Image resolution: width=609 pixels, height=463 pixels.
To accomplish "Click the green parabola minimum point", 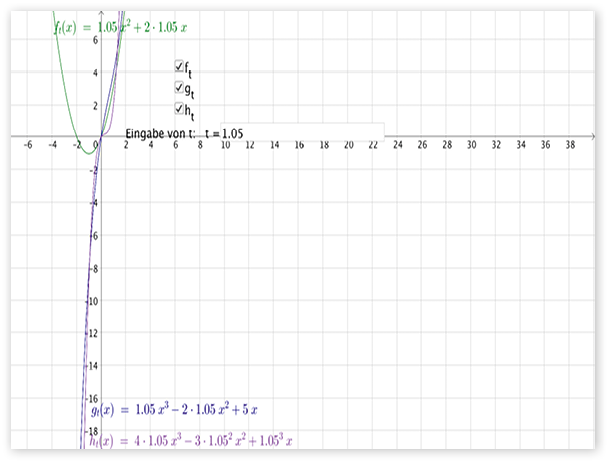I will point(89,154).
